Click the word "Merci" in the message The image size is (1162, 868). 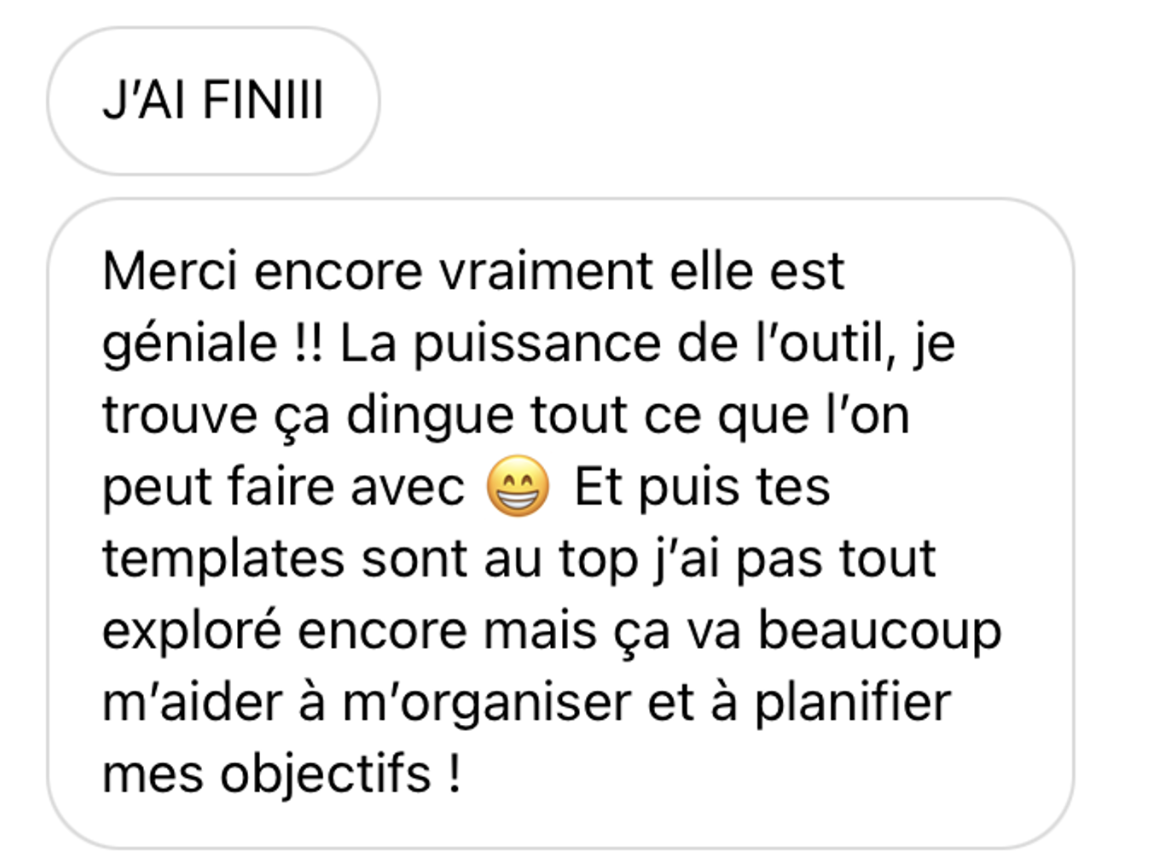[170, 271]
